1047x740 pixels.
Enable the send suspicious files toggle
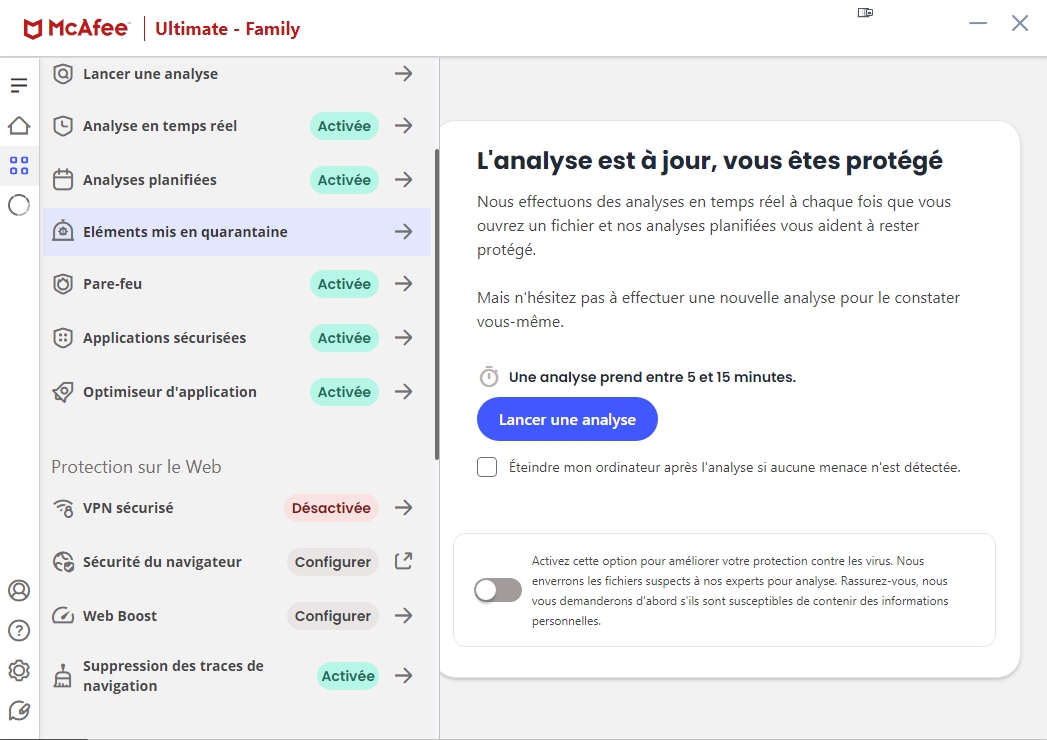click(x=497, y=590)
